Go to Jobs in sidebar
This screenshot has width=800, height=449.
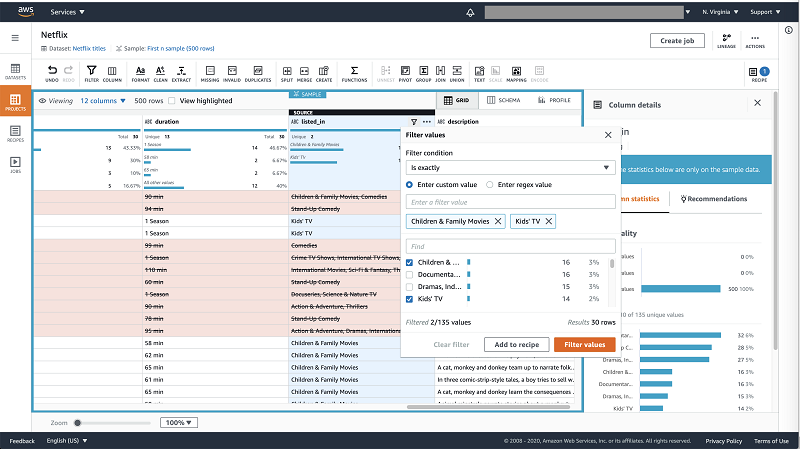click(15, 165)
